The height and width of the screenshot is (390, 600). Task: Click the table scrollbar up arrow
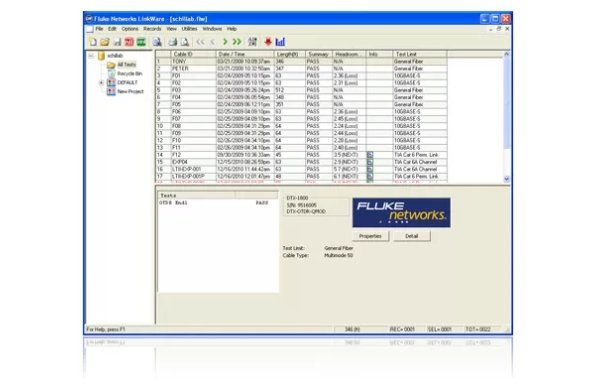(x=507, y=54)
